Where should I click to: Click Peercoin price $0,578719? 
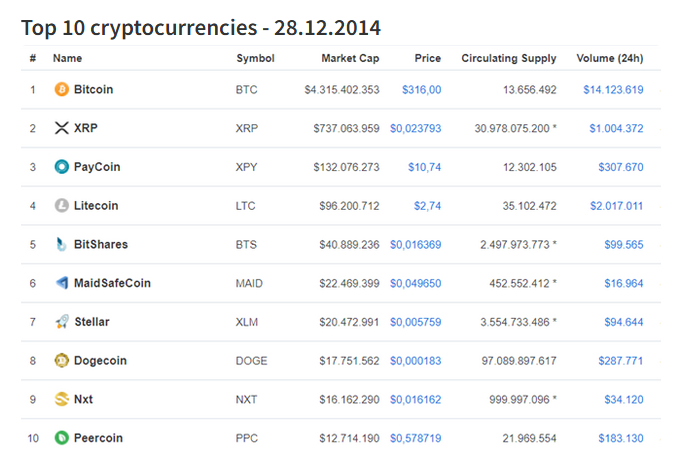(x=416, y=438)
